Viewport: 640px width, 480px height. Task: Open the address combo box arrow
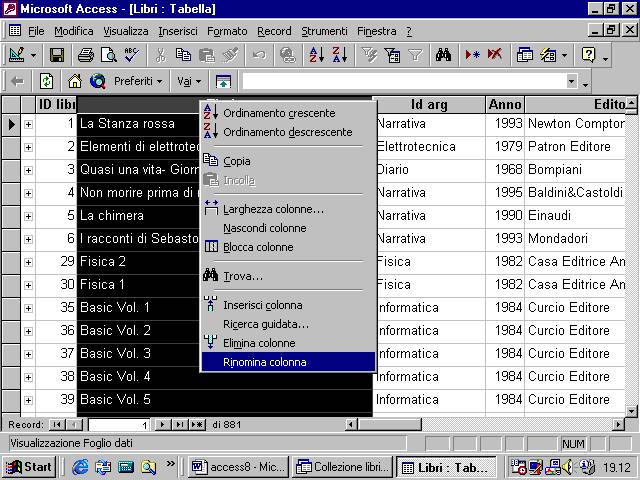572,81
